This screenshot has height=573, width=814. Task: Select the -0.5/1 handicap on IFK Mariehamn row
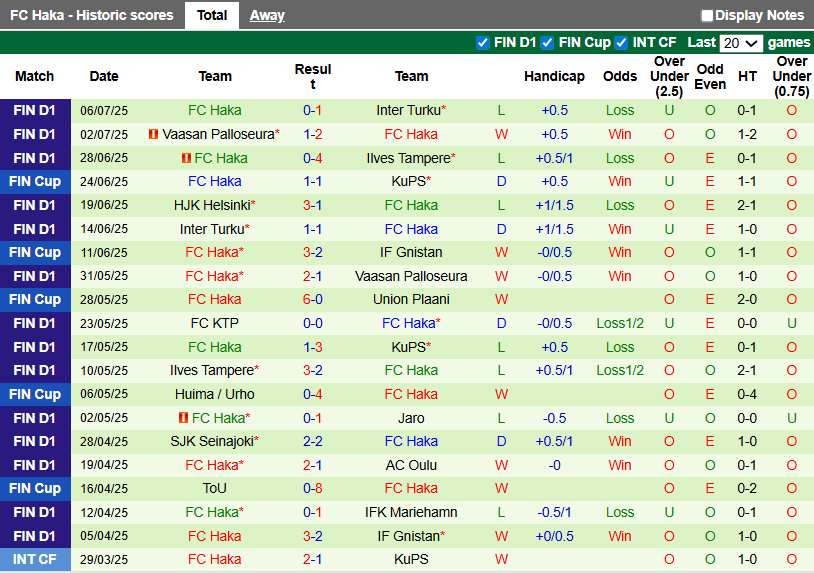(x=554, y=512)
